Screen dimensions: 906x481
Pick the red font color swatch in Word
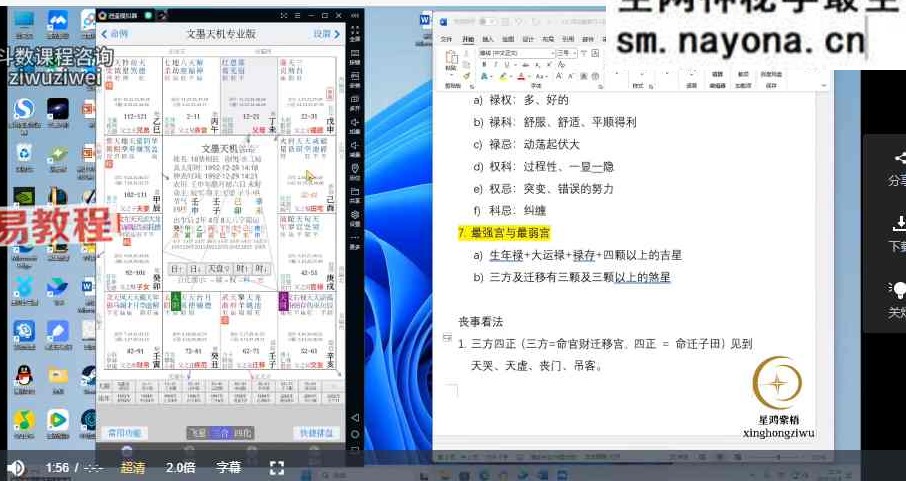point(521,76)
